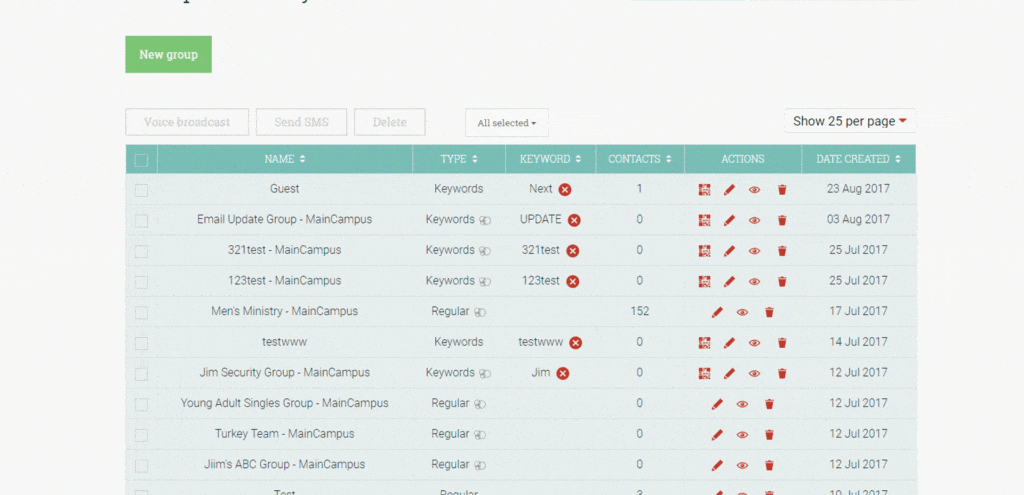The width and height of the screenshot is (1024, 495).
Task: Delete the Guest group
Action: (x=782, y=189)
